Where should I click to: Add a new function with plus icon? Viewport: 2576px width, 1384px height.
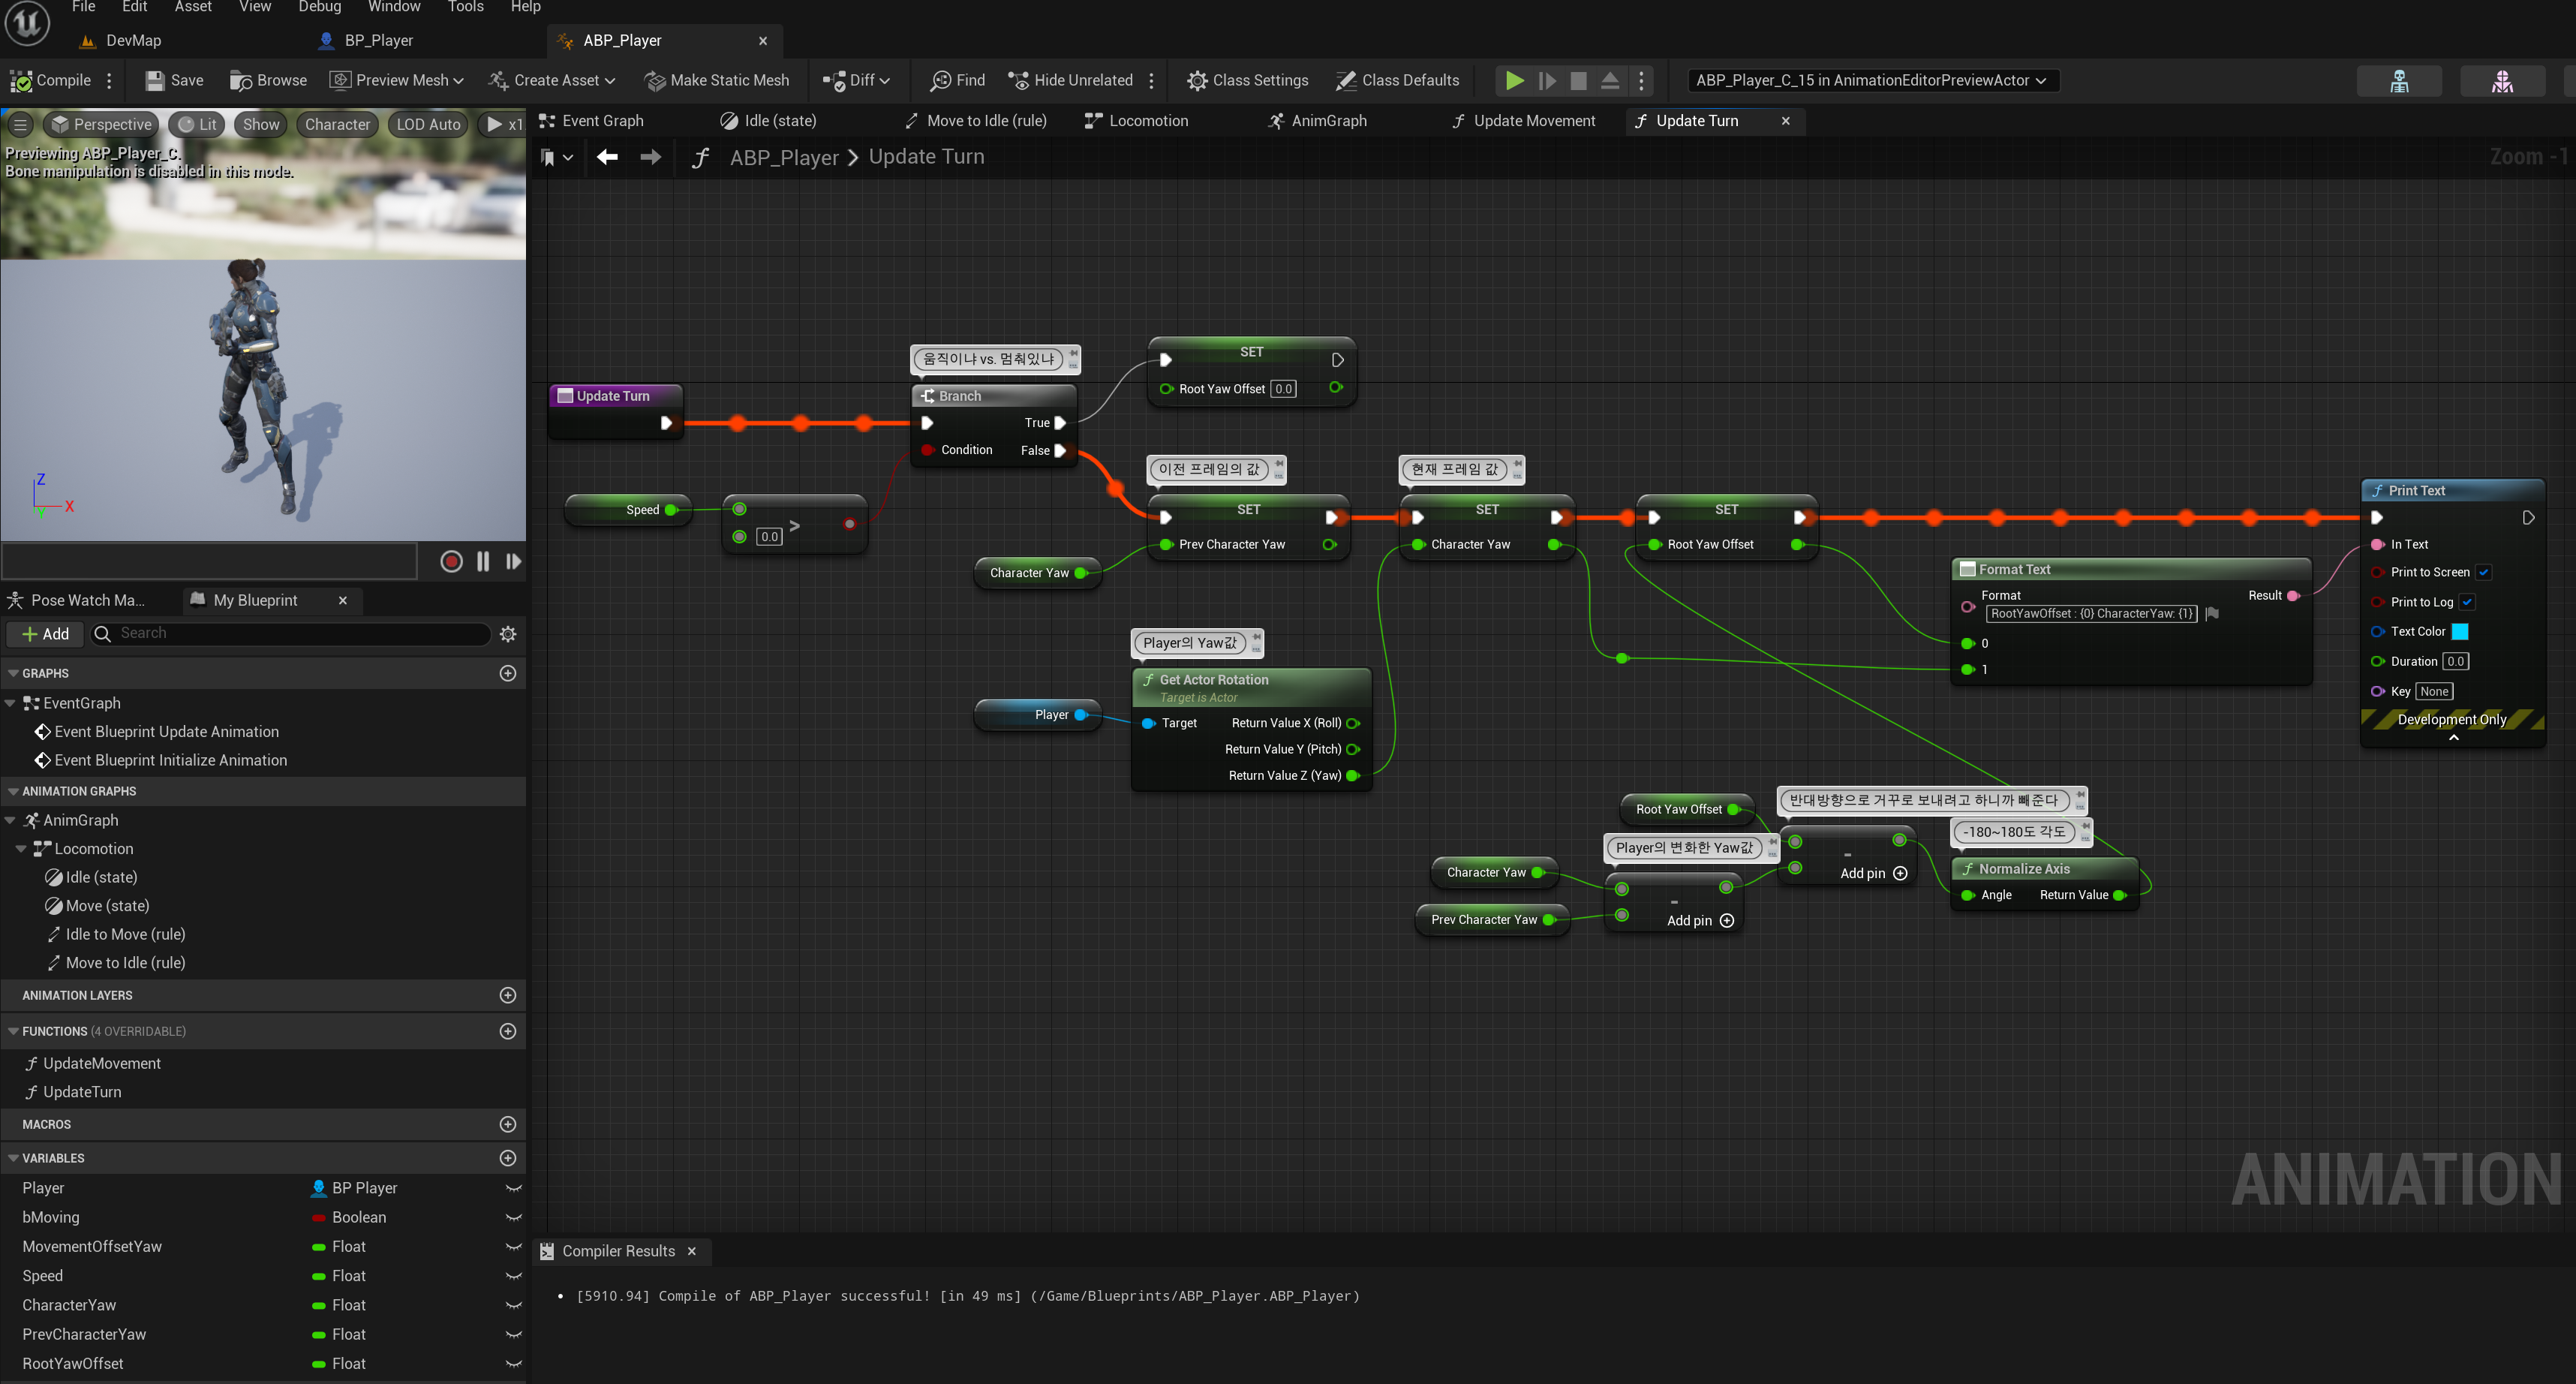click(x=508, y=1031)
